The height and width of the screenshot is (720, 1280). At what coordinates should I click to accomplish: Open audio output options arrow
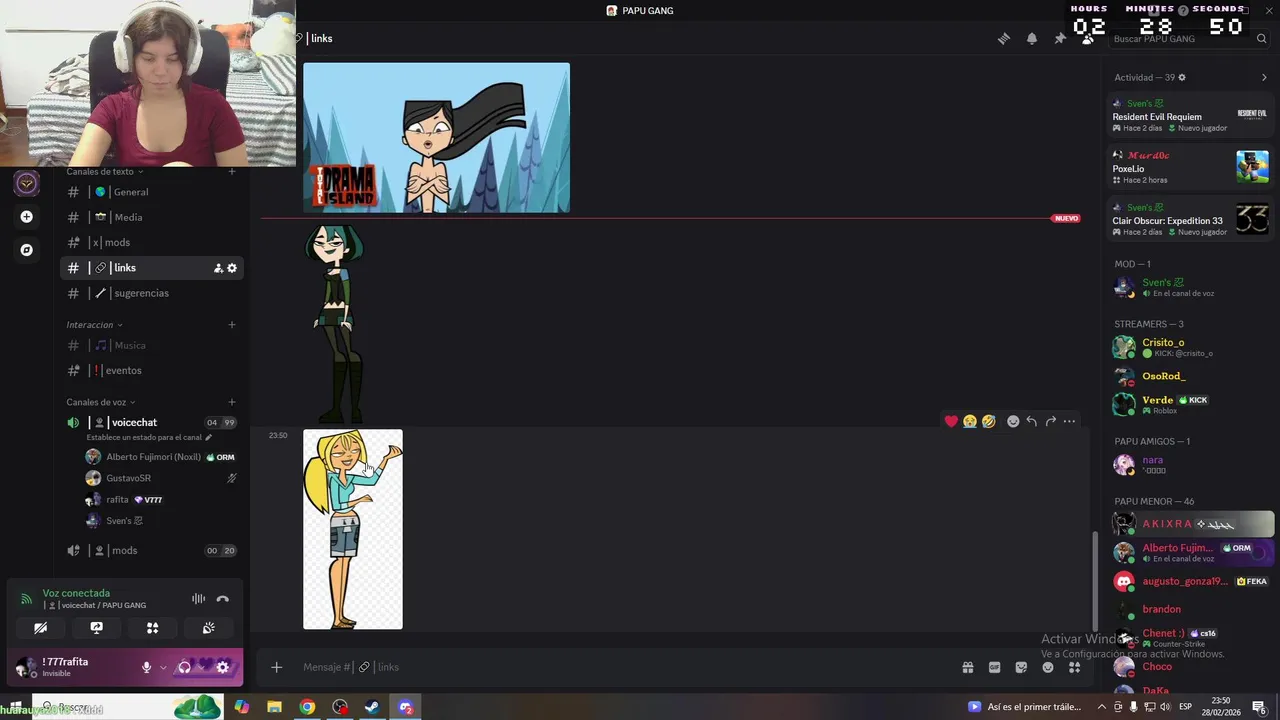[201, 667]
